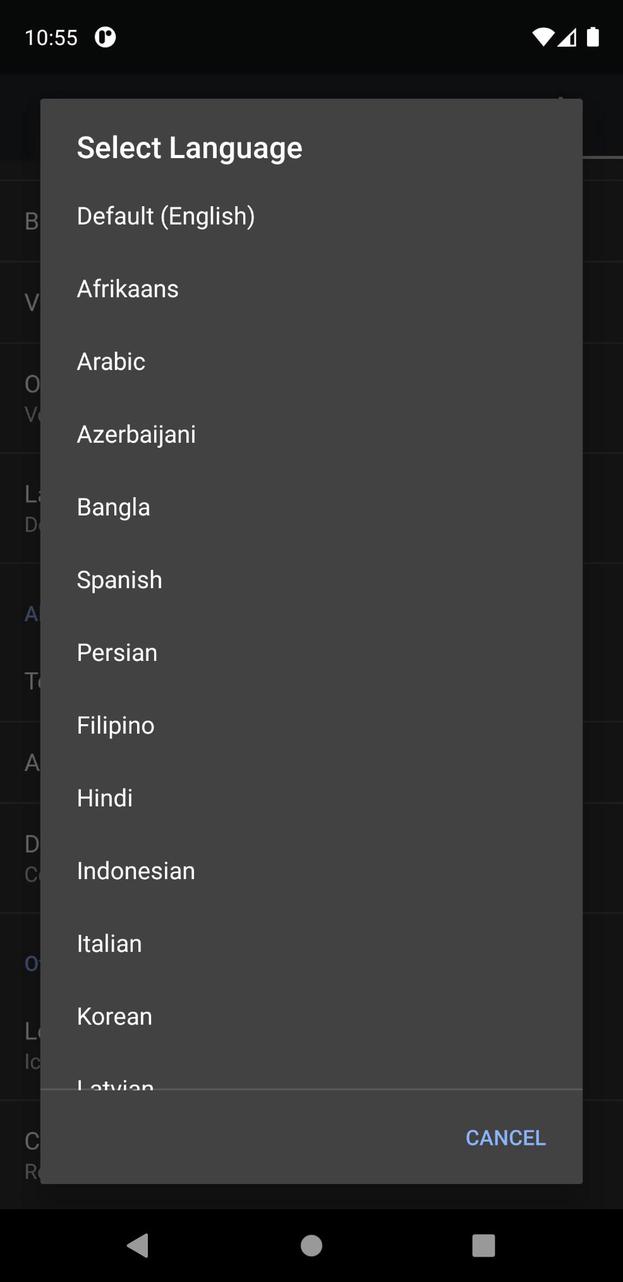Viewport: 623px width, 1282px height.
Task: Choose Spanish from the list
Action: [x=120, y=580]
